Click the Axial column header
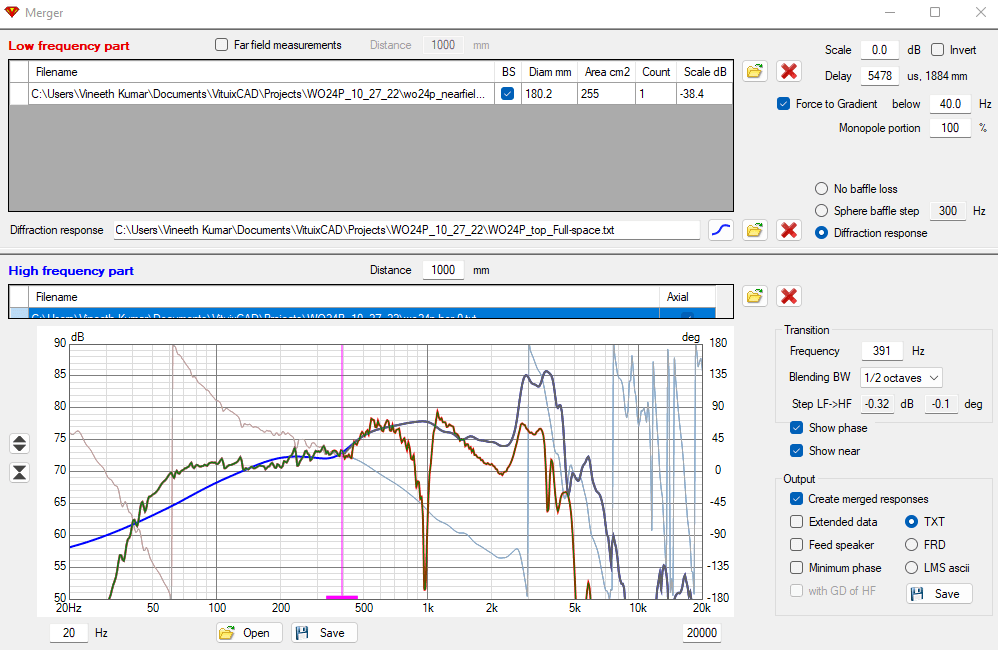998x650 pixels. click(687, 297)
